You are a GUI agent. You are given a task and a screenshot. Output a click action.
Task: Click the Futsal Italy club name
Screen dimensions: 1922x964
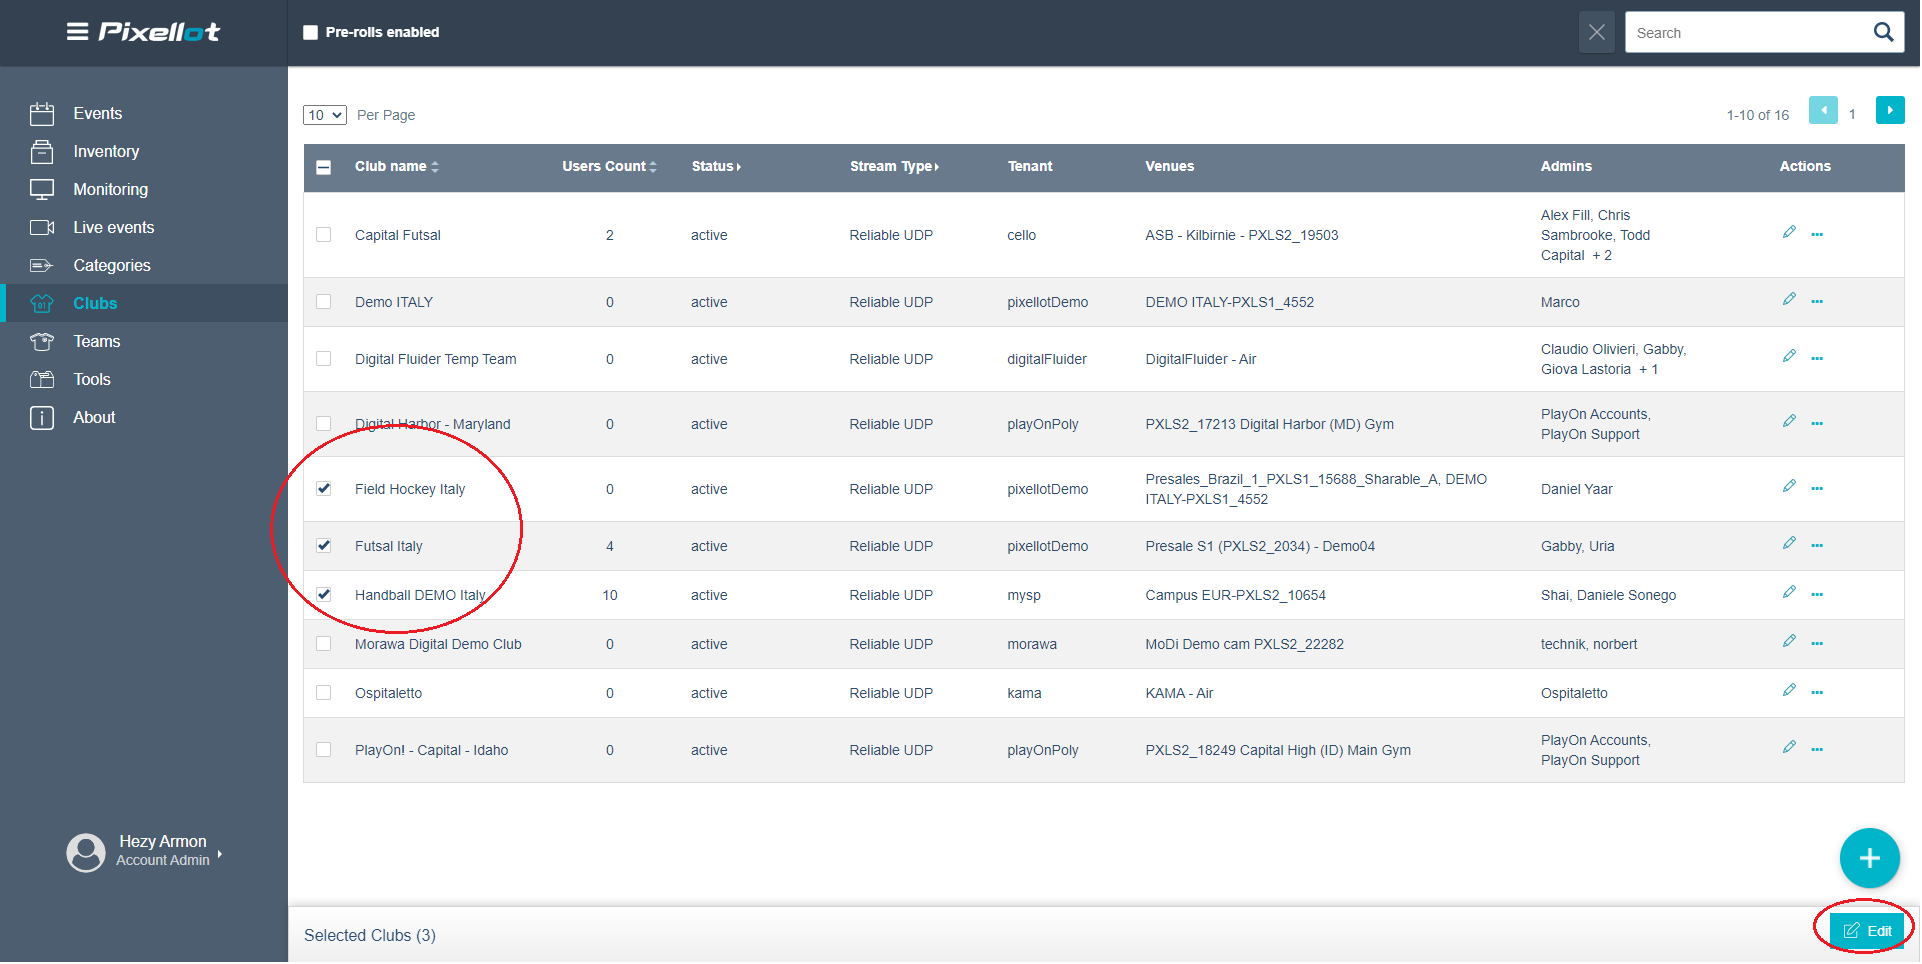click(389, 546)
